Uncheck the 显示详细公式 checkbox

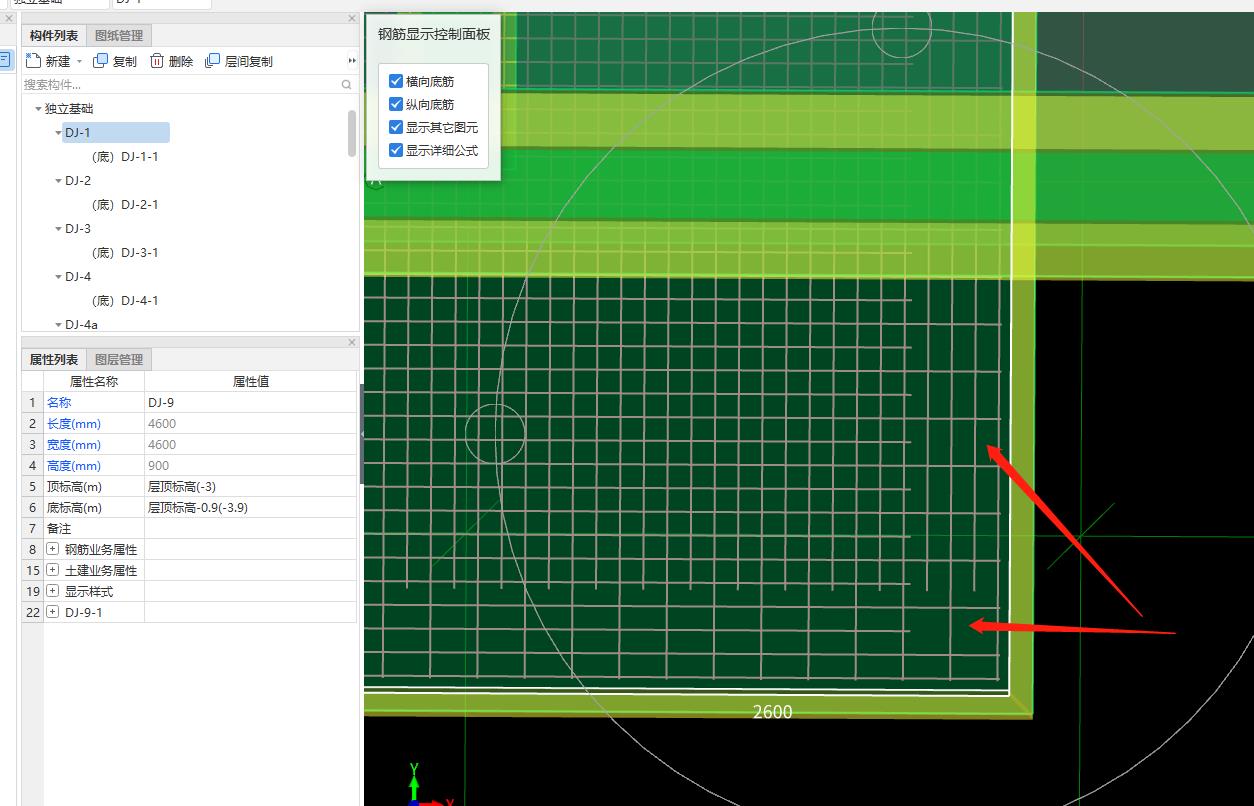click(396, 150)
